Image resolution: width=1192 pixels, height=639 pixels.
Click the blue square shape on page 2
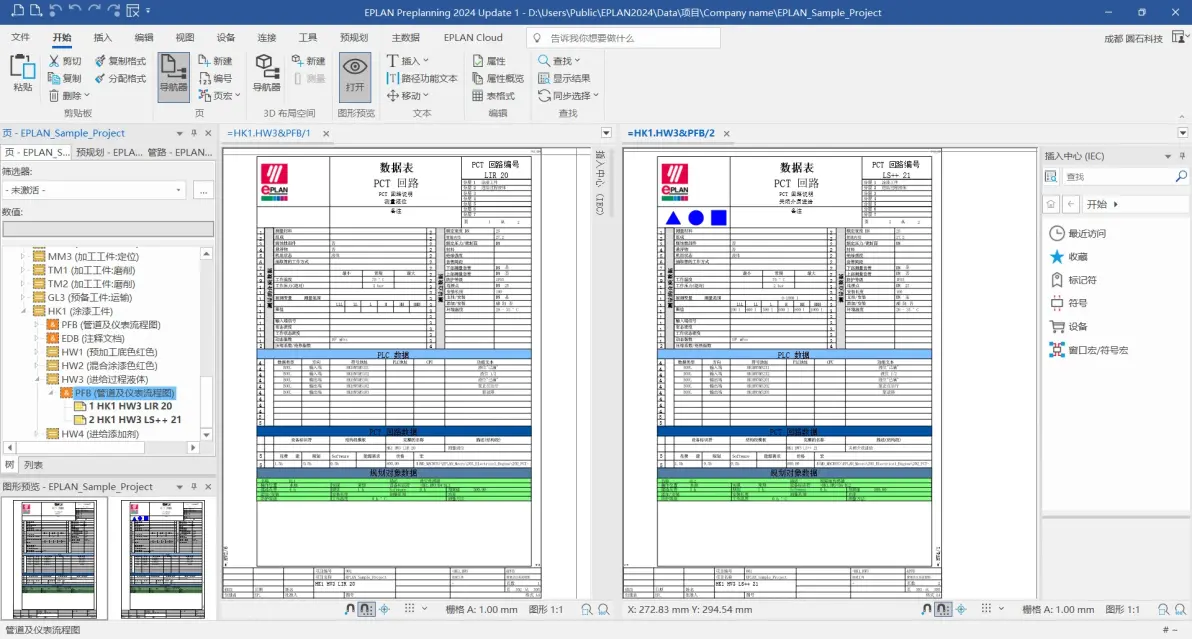point(718,218)
